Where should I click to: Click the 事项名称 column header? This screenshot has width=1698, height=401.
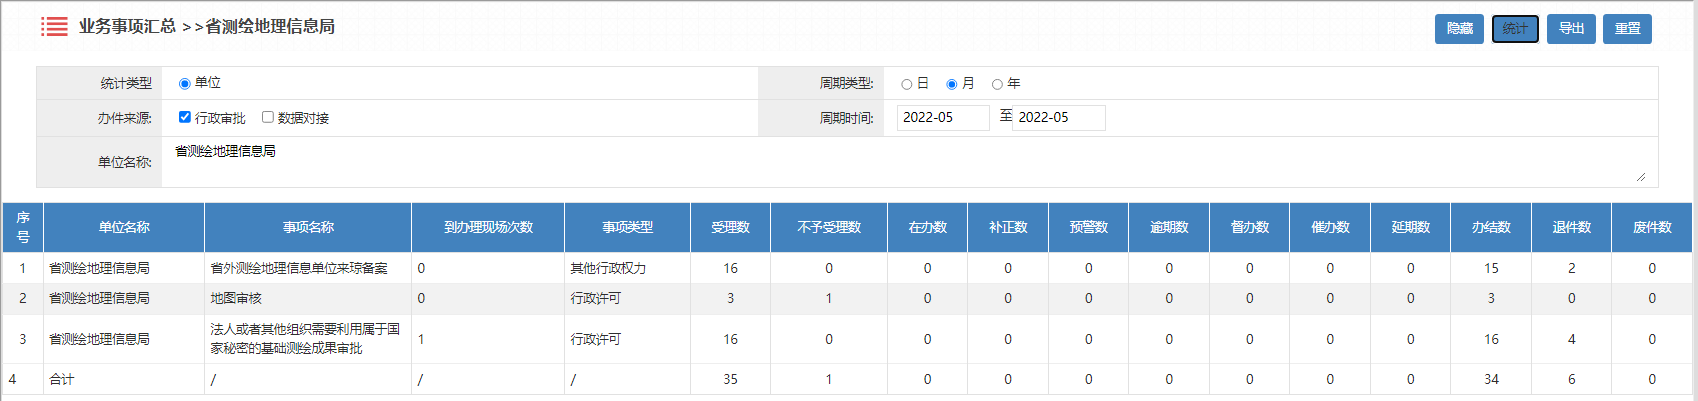[308, 228]
